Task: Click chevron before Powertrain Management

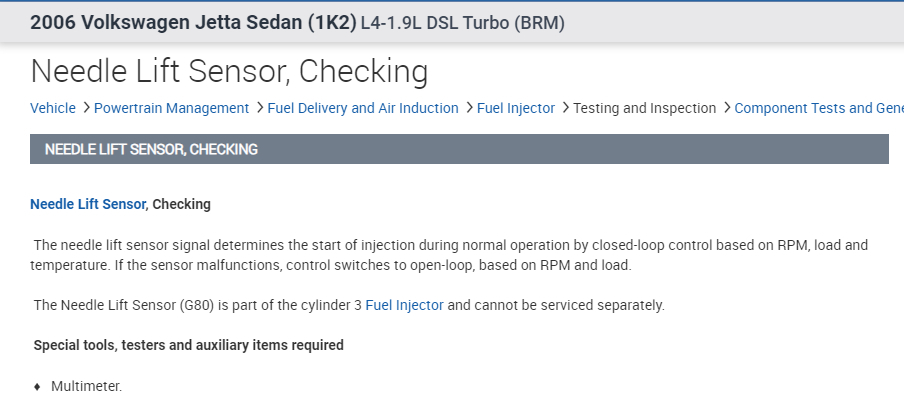Action: tap(87, 108)
